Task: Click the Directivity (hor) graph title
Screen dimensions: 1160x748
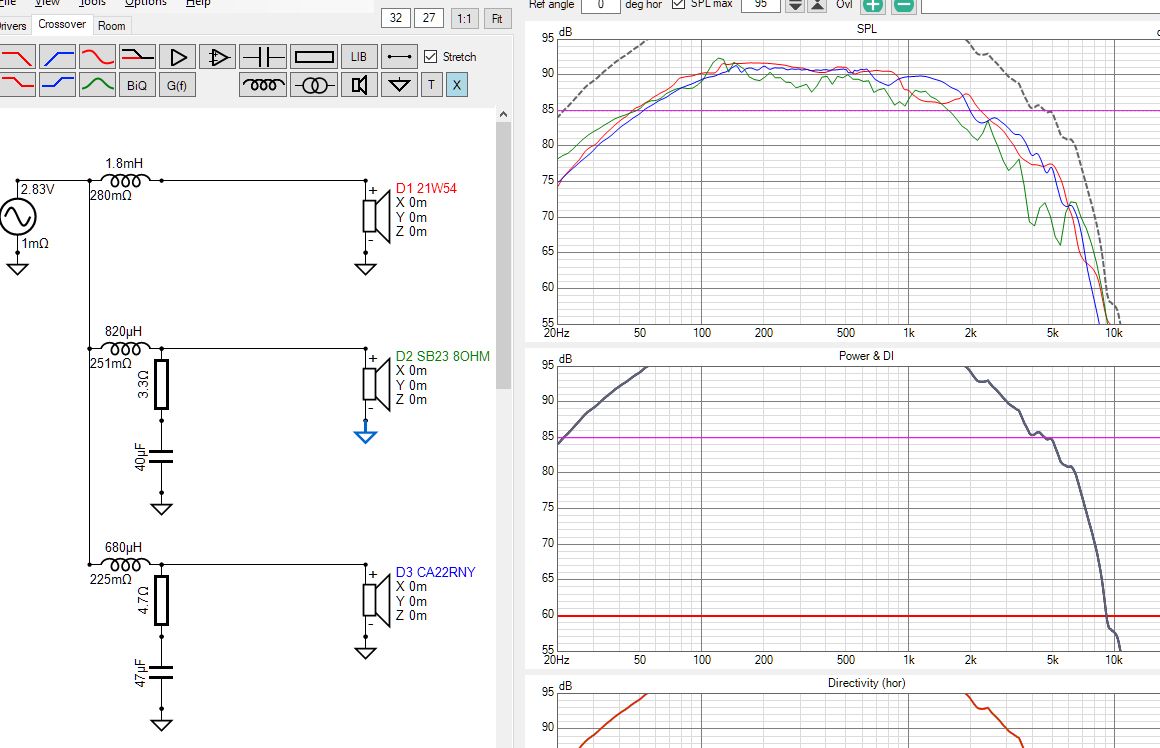Action: point(866,683)
